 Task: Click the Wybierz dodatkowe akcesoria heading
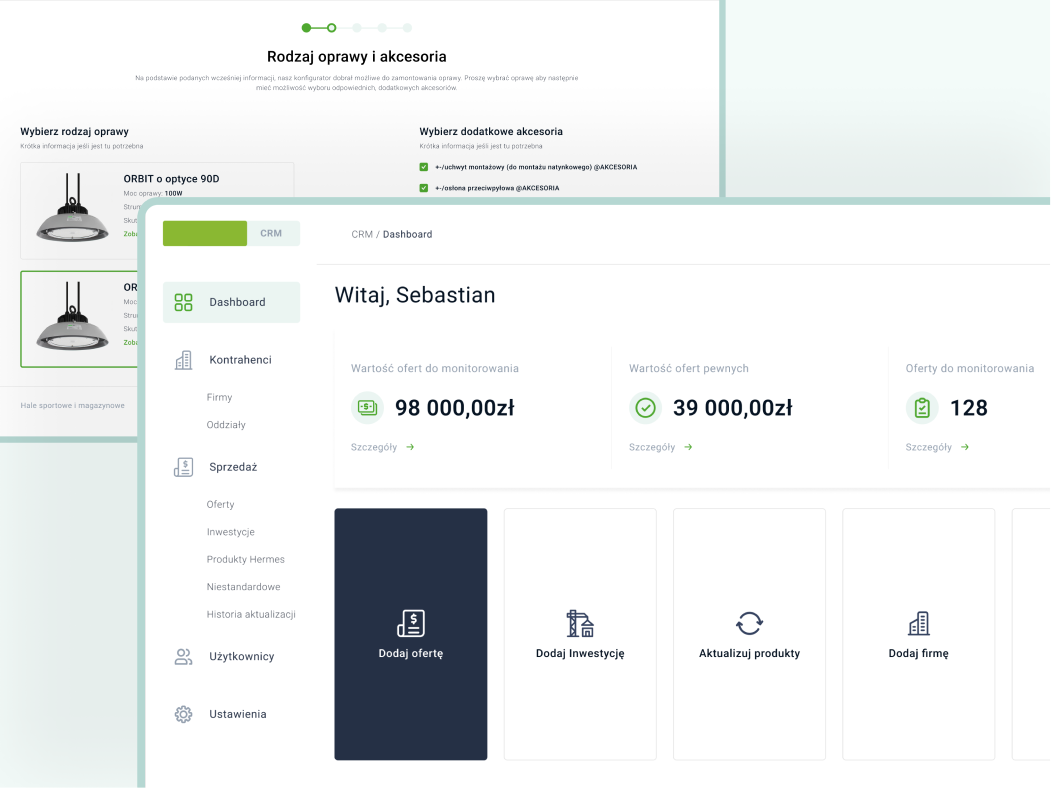coord(491,131)
